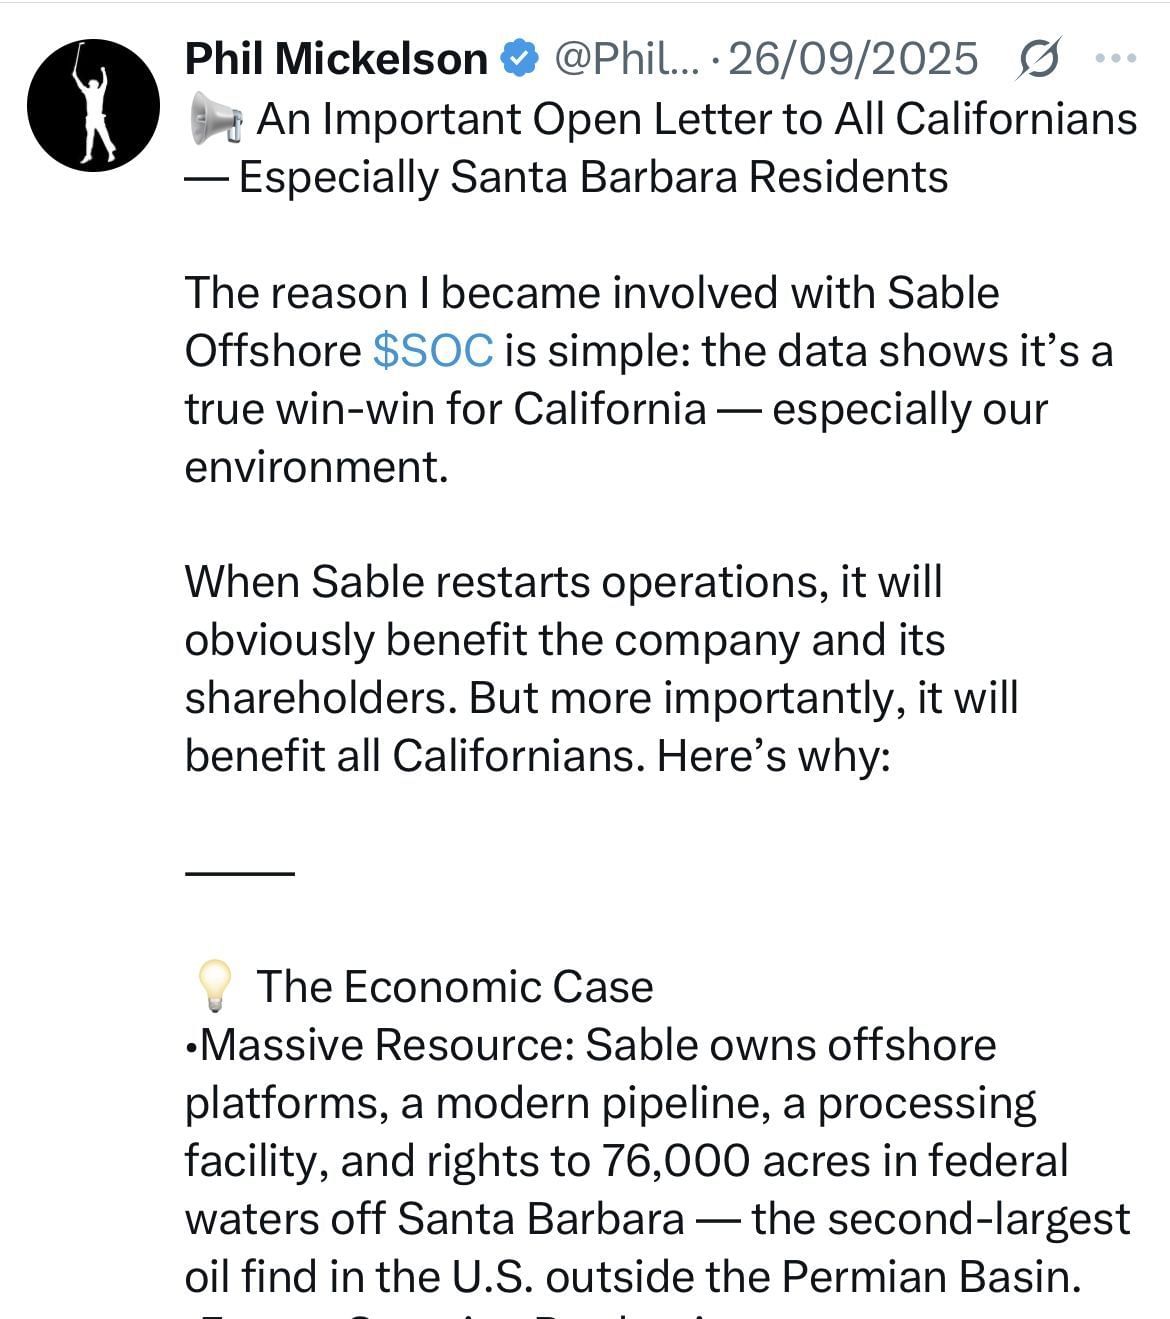The height and width of the screenshot is (1319, 1170).
Task: Click the megaphone emoji
Action: [x=214, y=120]
